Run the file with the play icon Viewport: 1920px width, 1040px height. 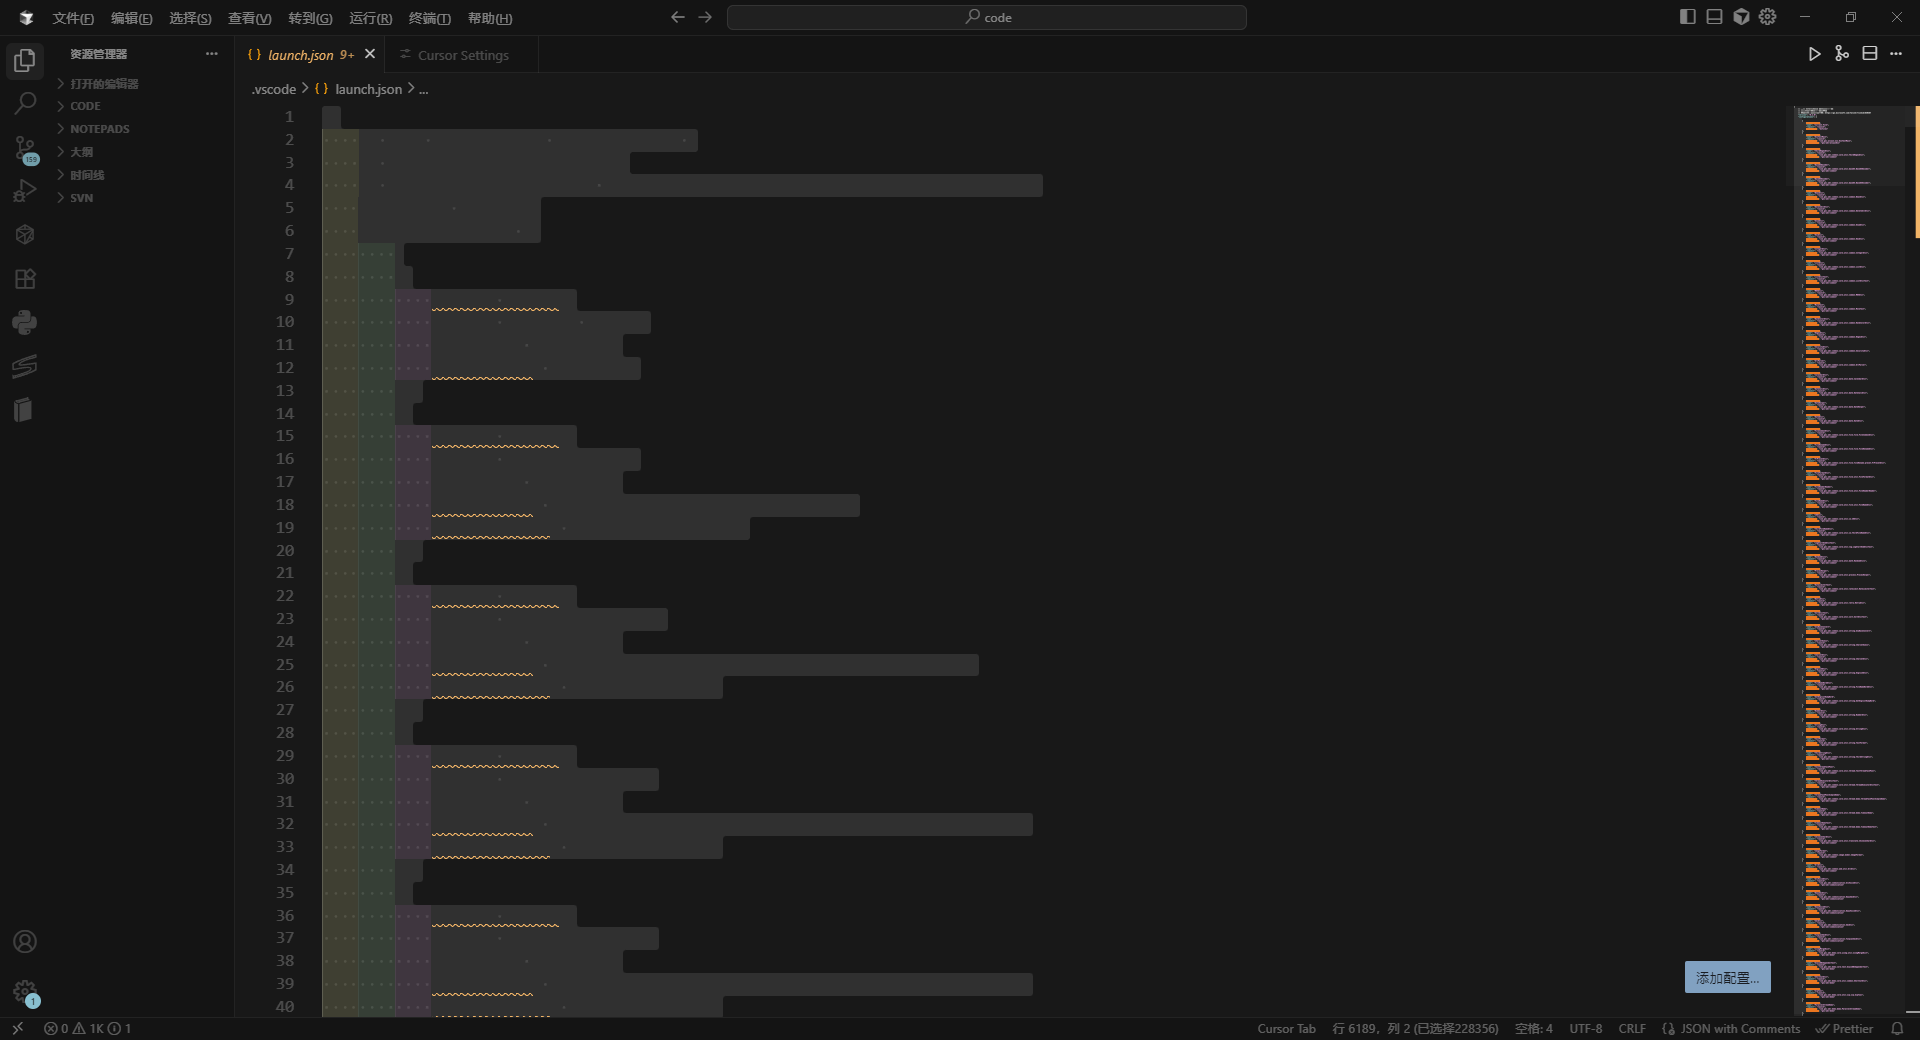click(x=1814, y=54)
